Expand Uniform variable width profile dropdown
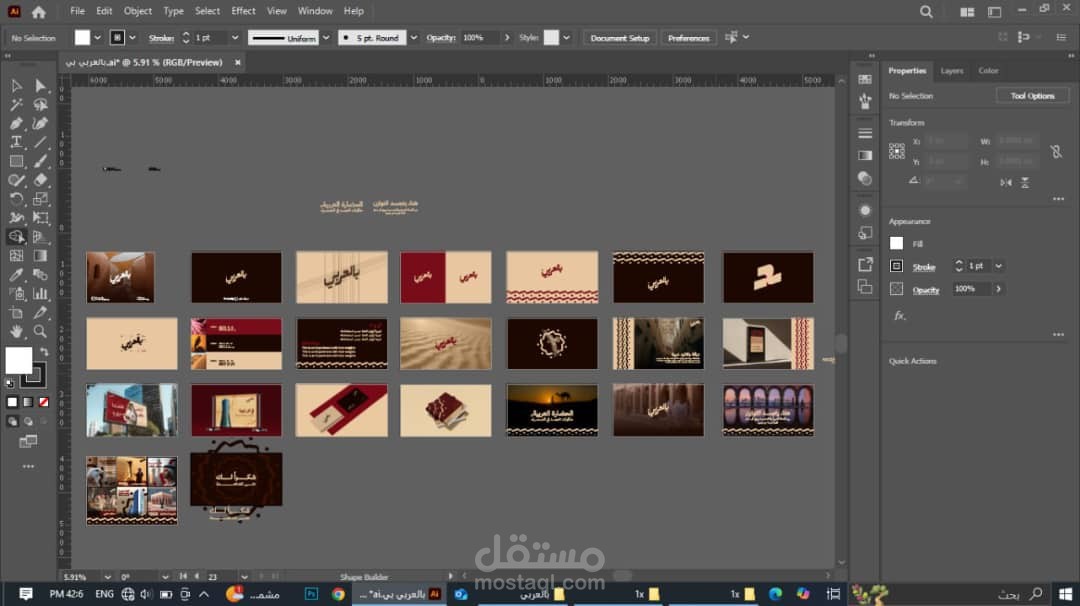Viewport: 1080px width, 606px height. pos(326,38)
